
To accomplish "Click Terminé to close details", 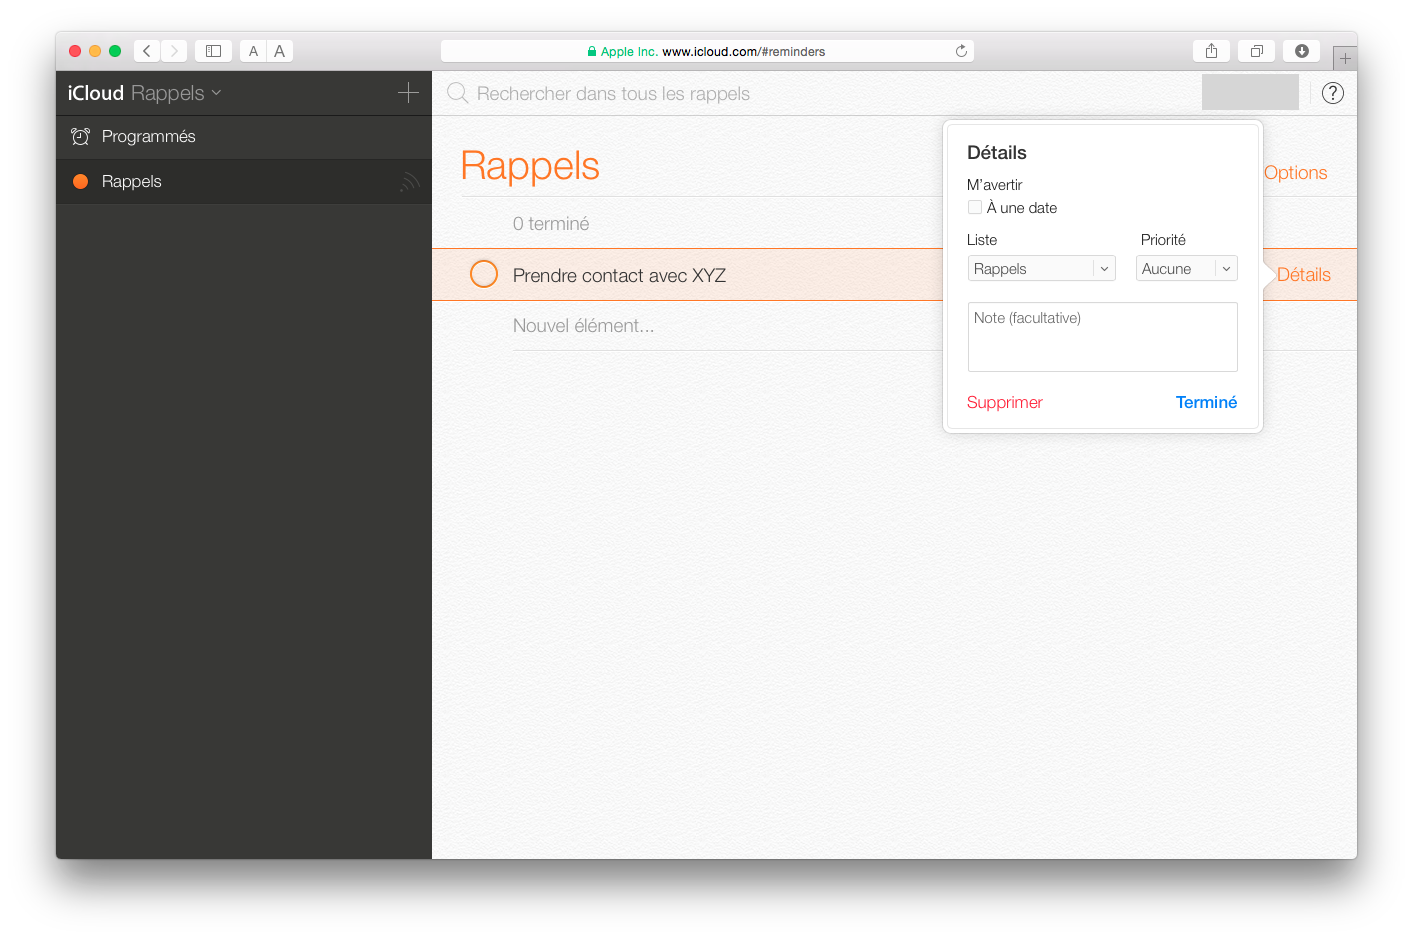I will click(1206, 402).
